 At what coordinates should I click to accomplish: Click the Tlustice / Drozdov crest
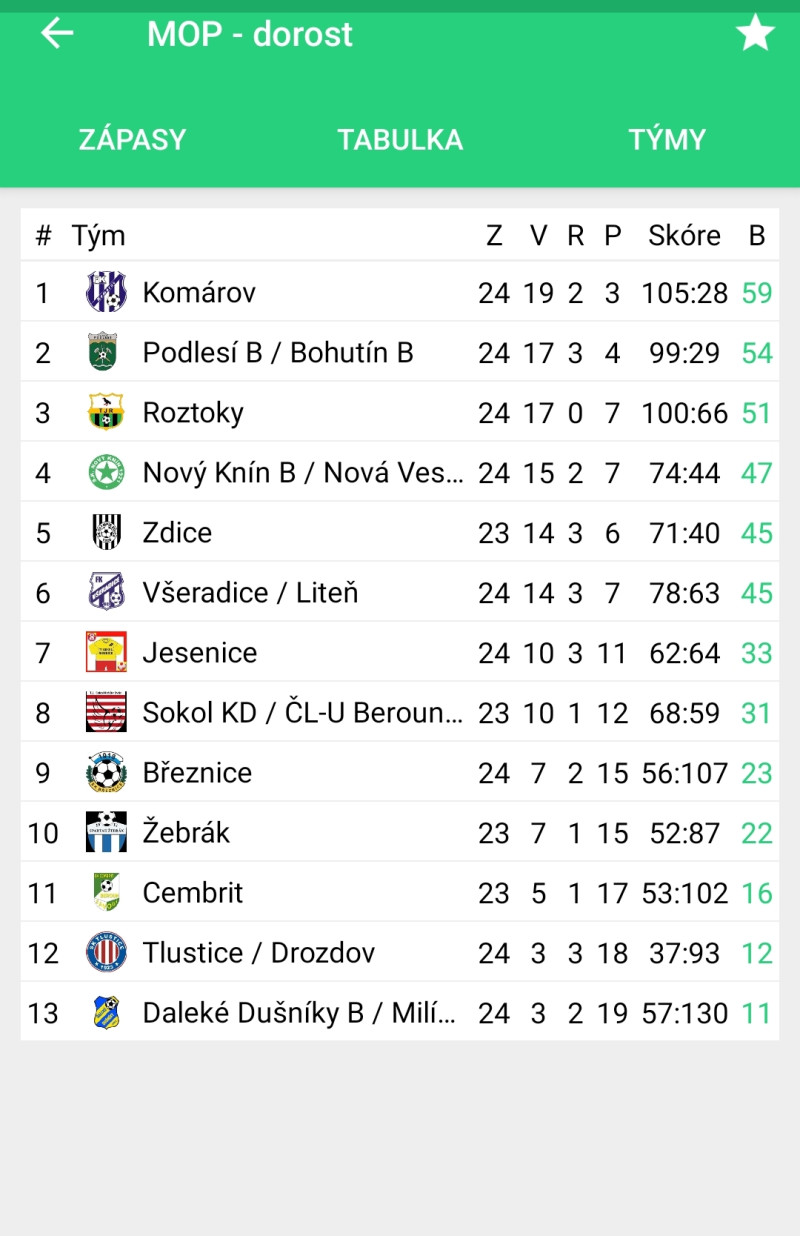pos(106,952)
